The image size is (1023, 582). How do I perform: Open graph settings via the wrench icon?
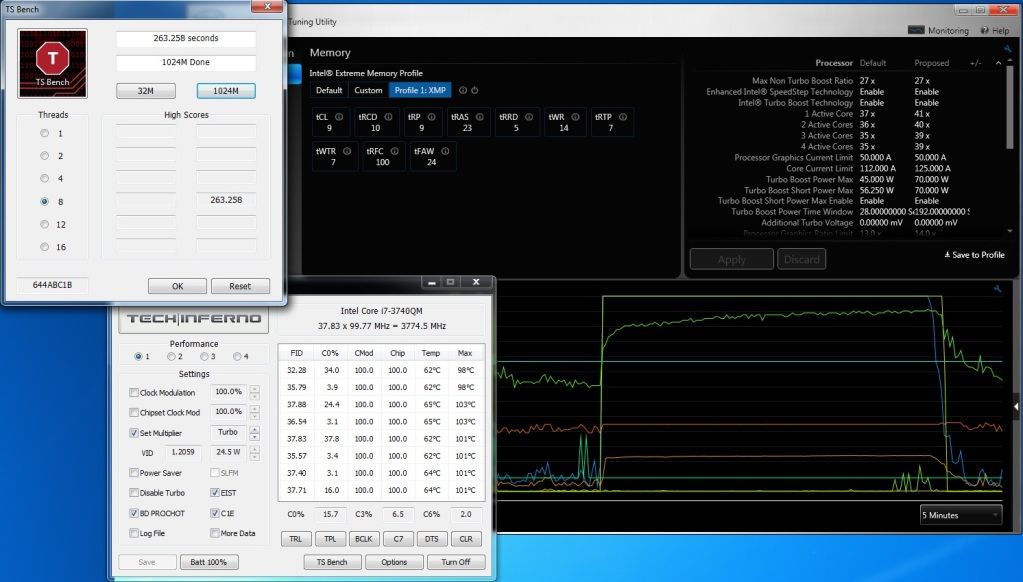point(997,288)
